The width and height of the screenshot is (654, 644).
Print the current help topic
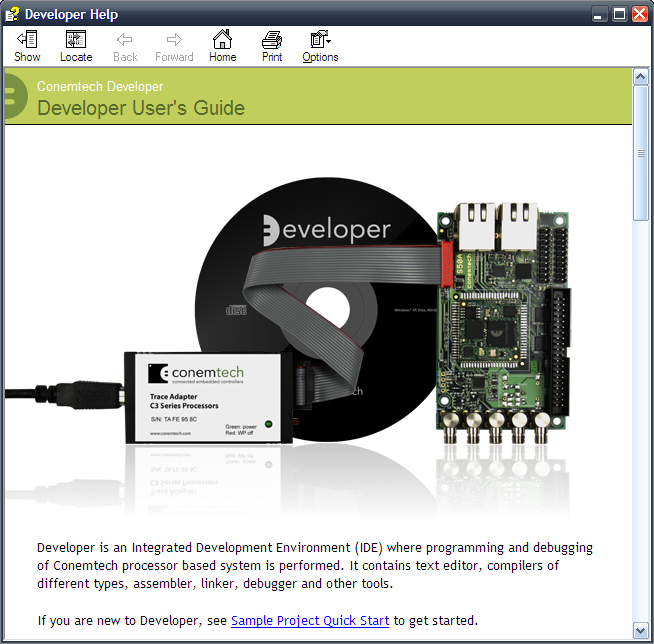pyautogui.click(x=272, y=40)
